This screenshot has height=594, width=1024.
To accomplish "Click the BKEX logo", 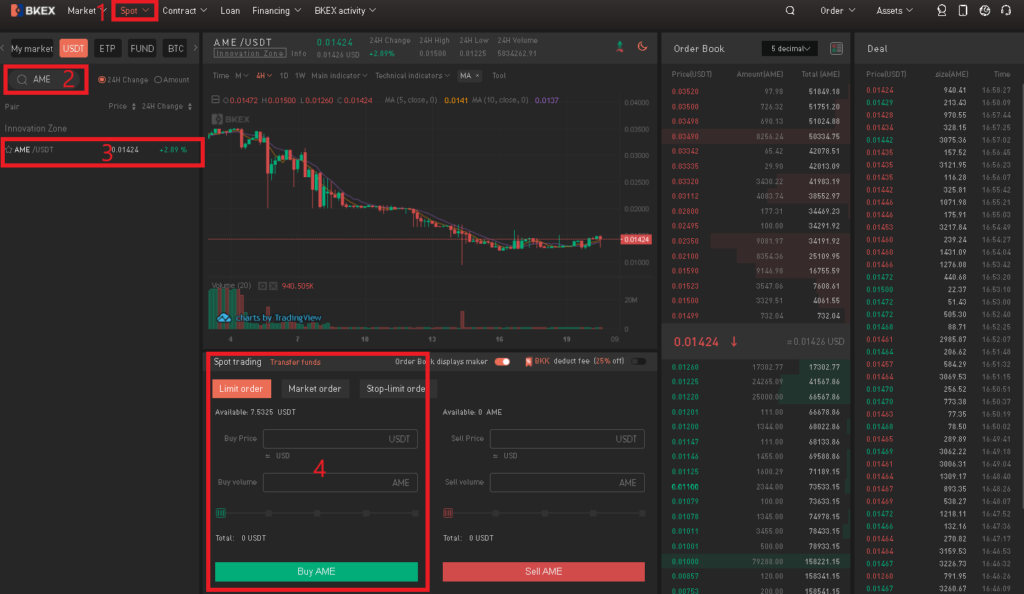I will pyautogui.click(x=33, y=10).
